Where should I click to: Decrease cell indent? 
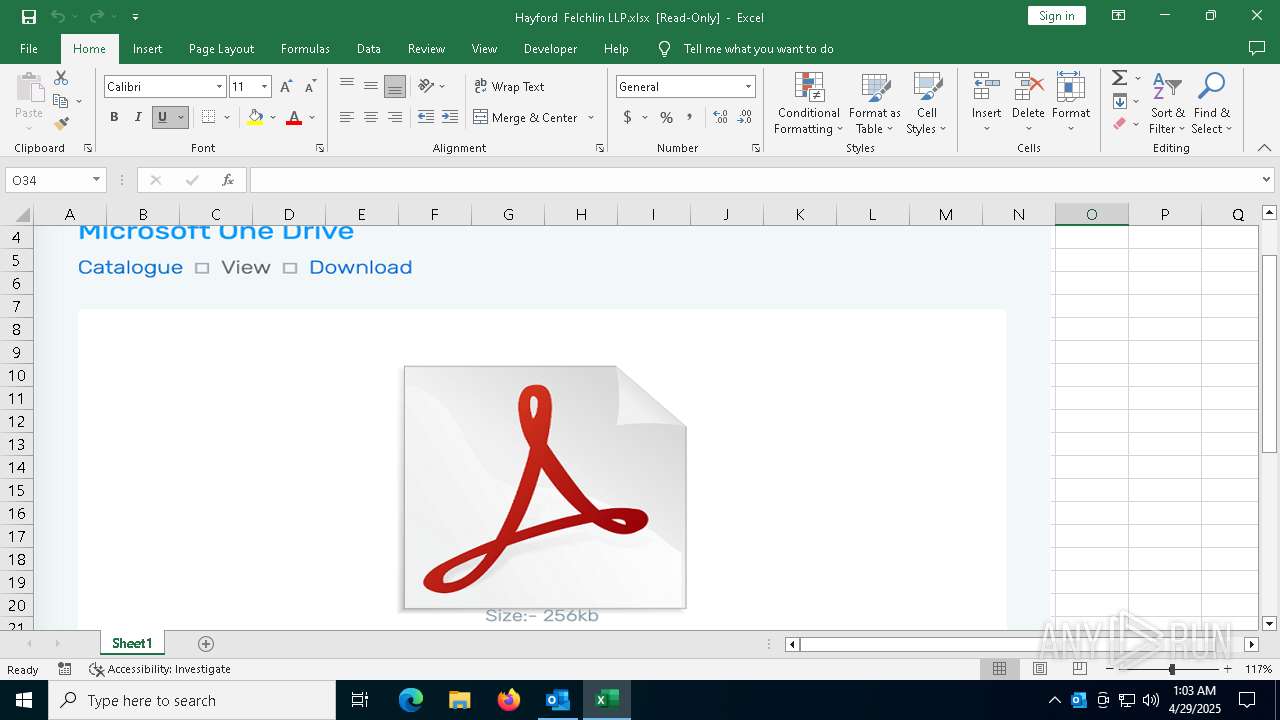pyautogui.click(x=426, y=117)
